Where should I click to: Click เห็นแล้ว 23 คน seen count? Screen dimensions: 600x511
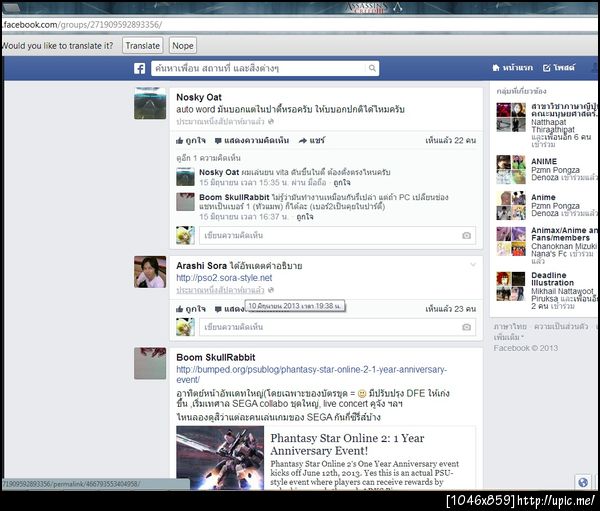click(451, 309)
